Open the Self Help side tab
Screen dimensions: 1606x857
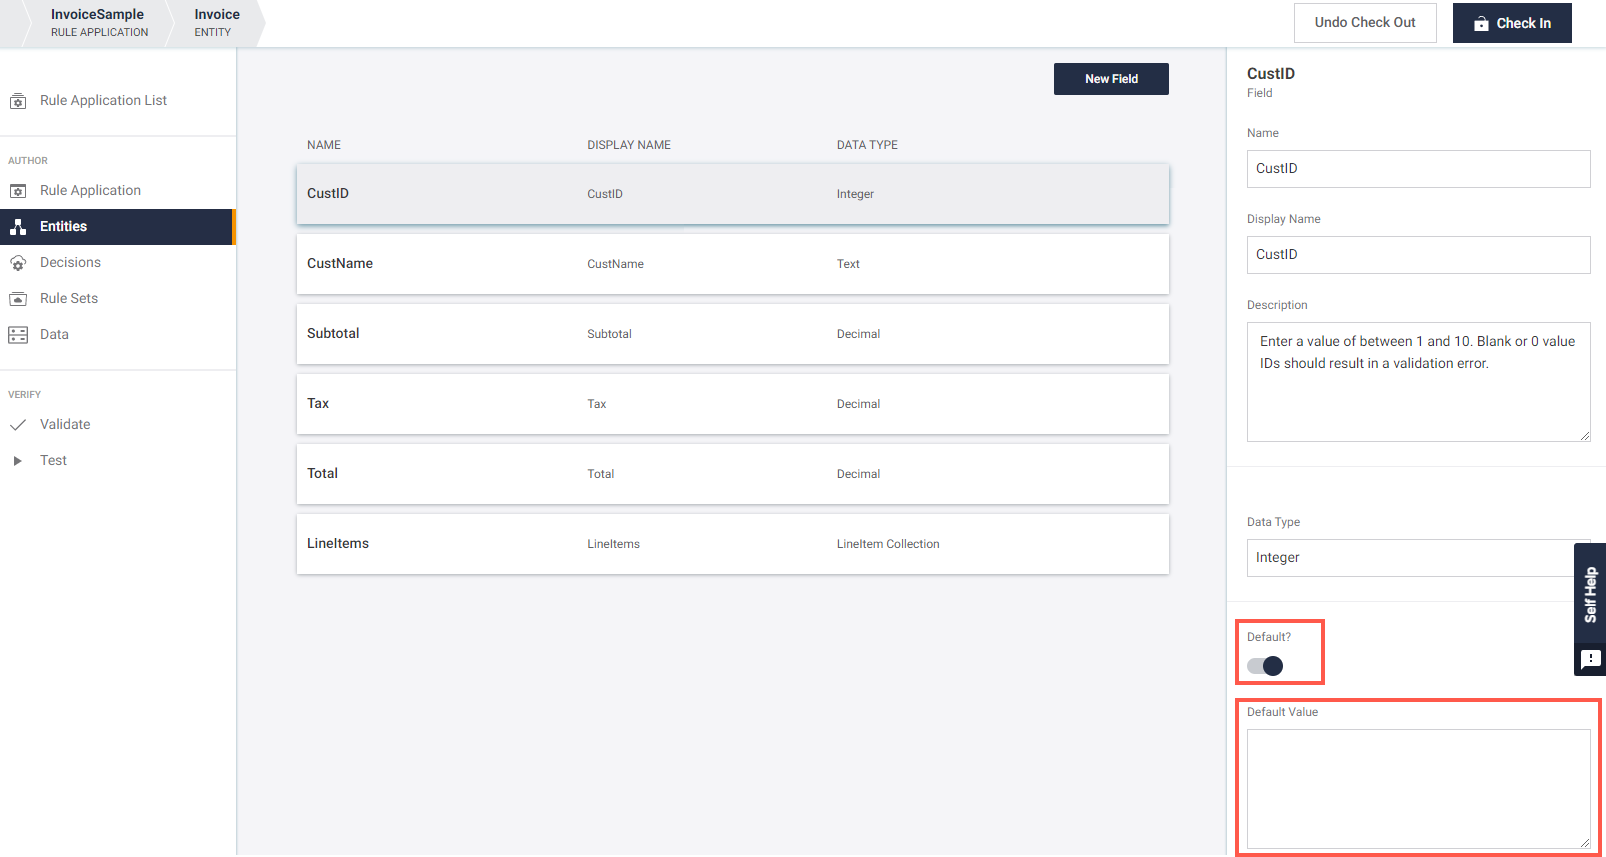(x=1590, y=594)
